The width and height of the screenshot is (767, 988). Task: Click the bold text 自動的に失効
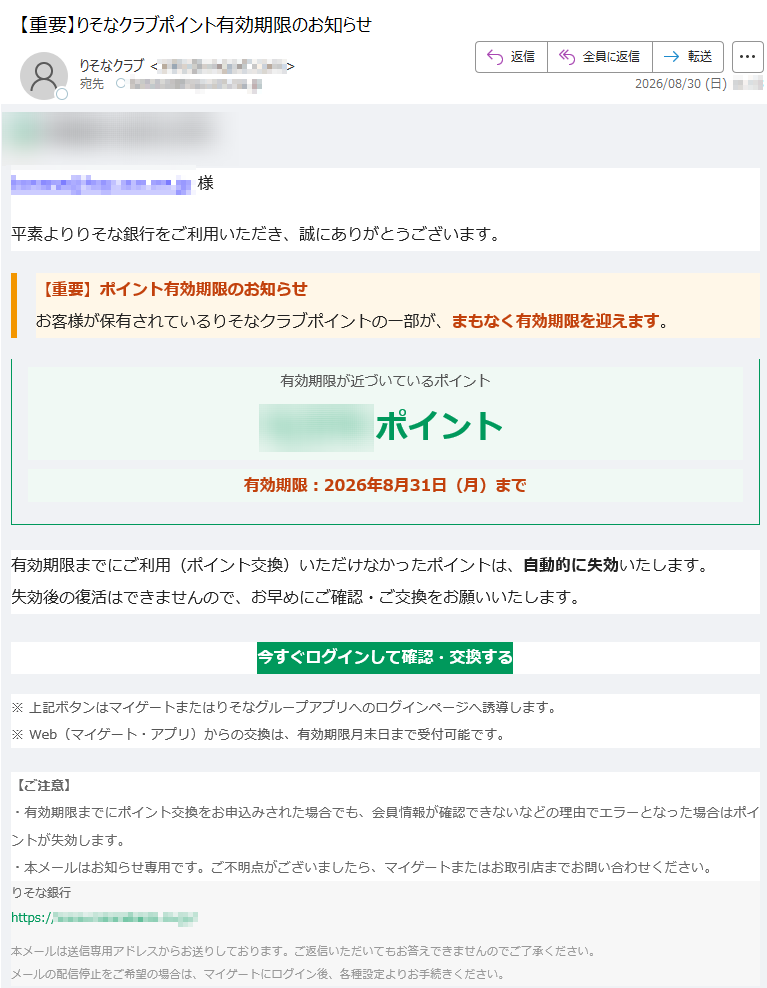(x=571, y=565)
